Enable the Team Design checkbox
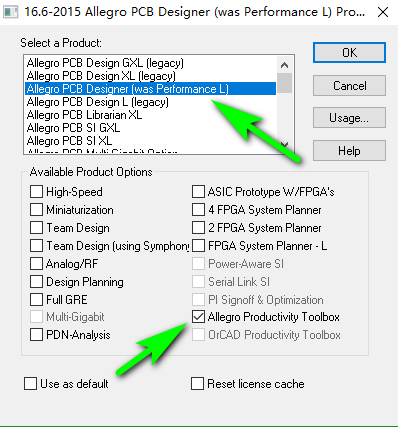Viewport: 398px width, 427px height. click(36, 228)
